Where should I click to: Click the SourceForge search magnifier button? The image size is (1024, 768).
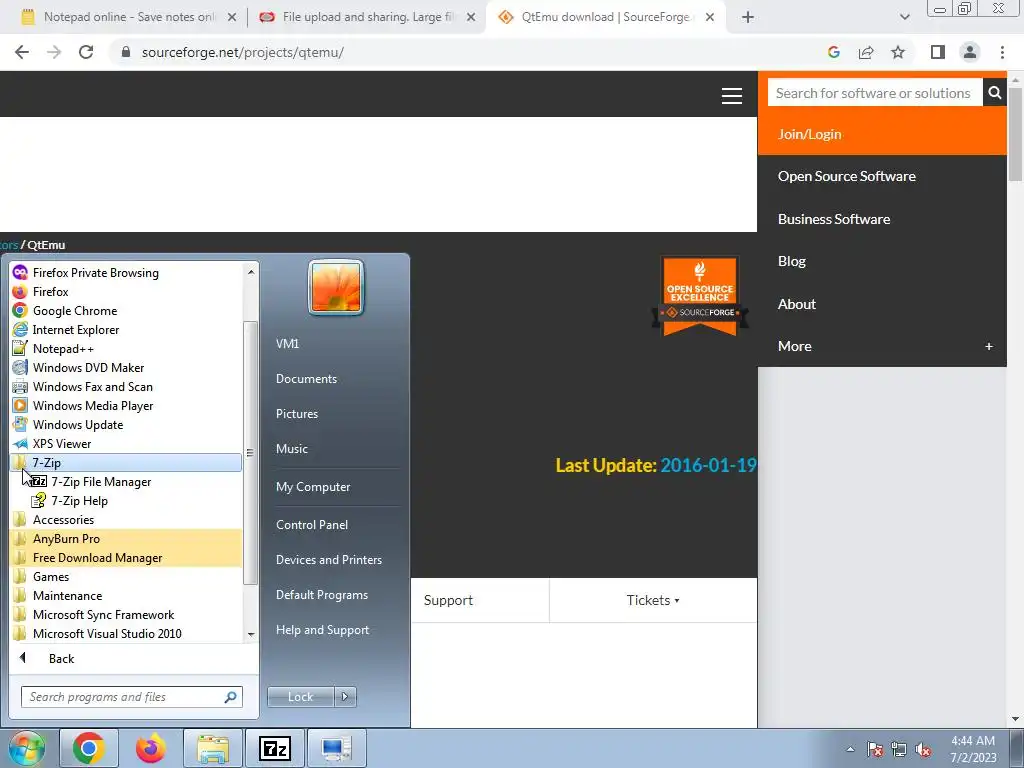[995, 93]
